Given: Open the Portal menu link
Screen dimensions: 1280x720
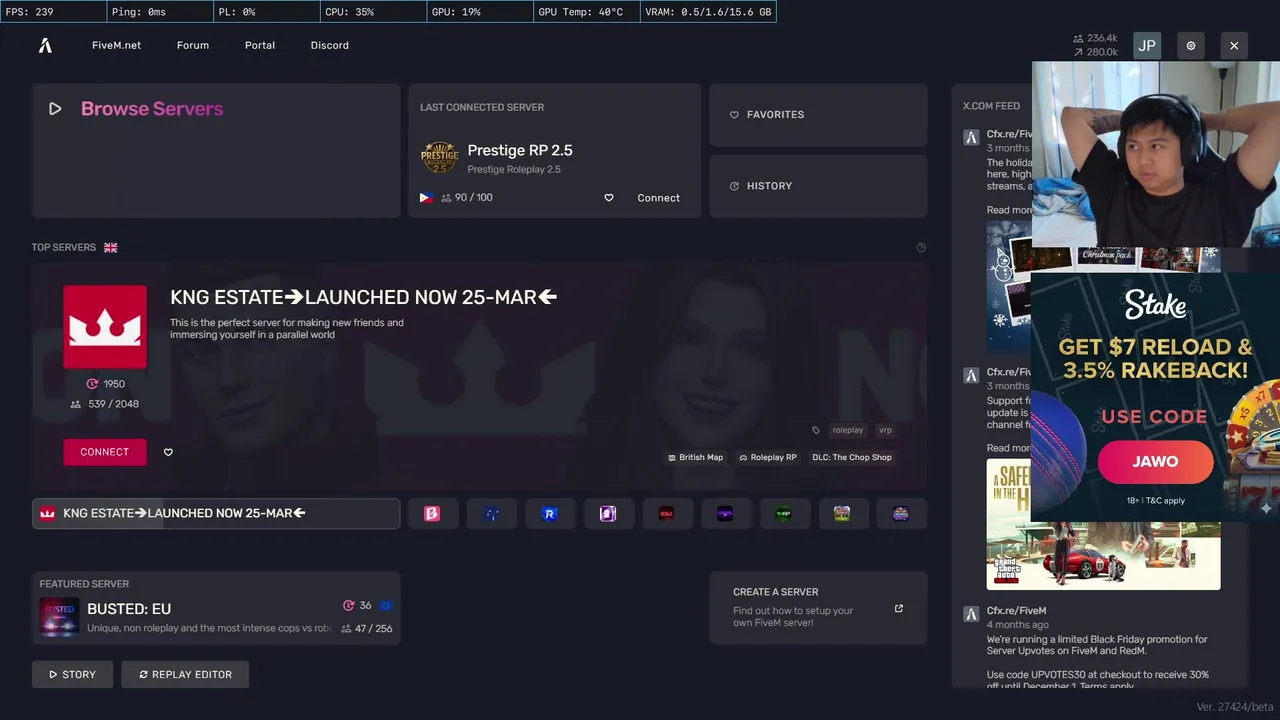Looking at the screenshot, I should pyautogui.click(x=260, y=45).
